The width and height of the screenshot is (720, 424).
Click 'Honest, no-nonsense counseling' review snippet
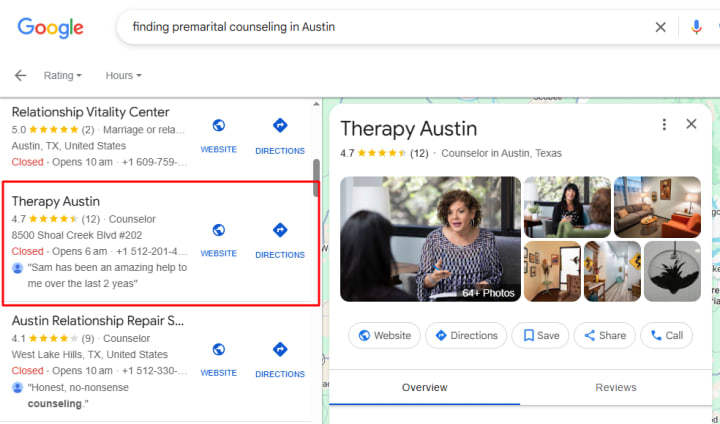pos(78,396)
